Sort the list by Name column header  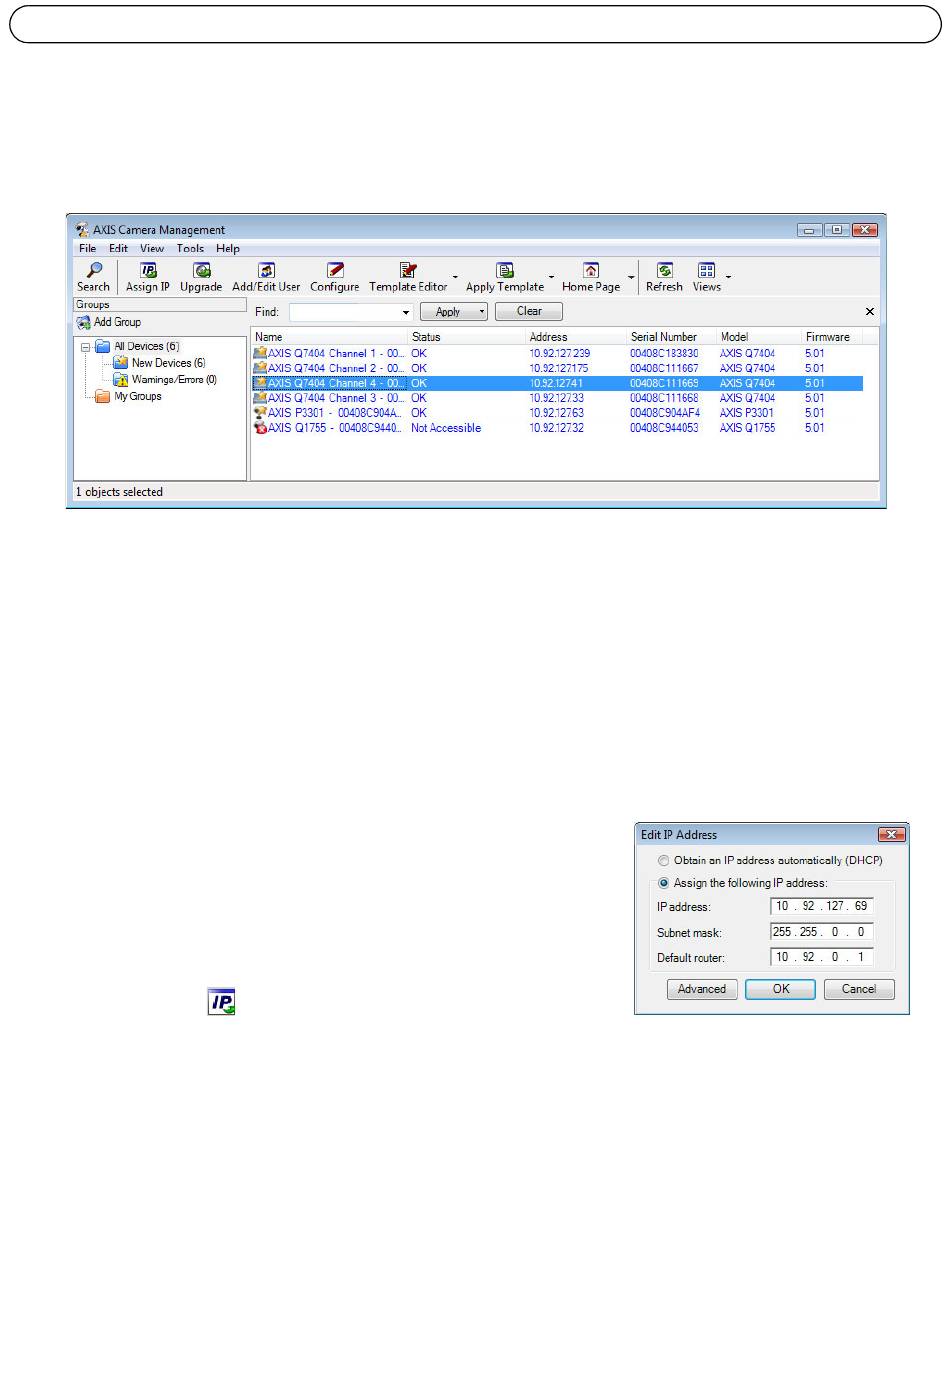(x=330, y=337)
